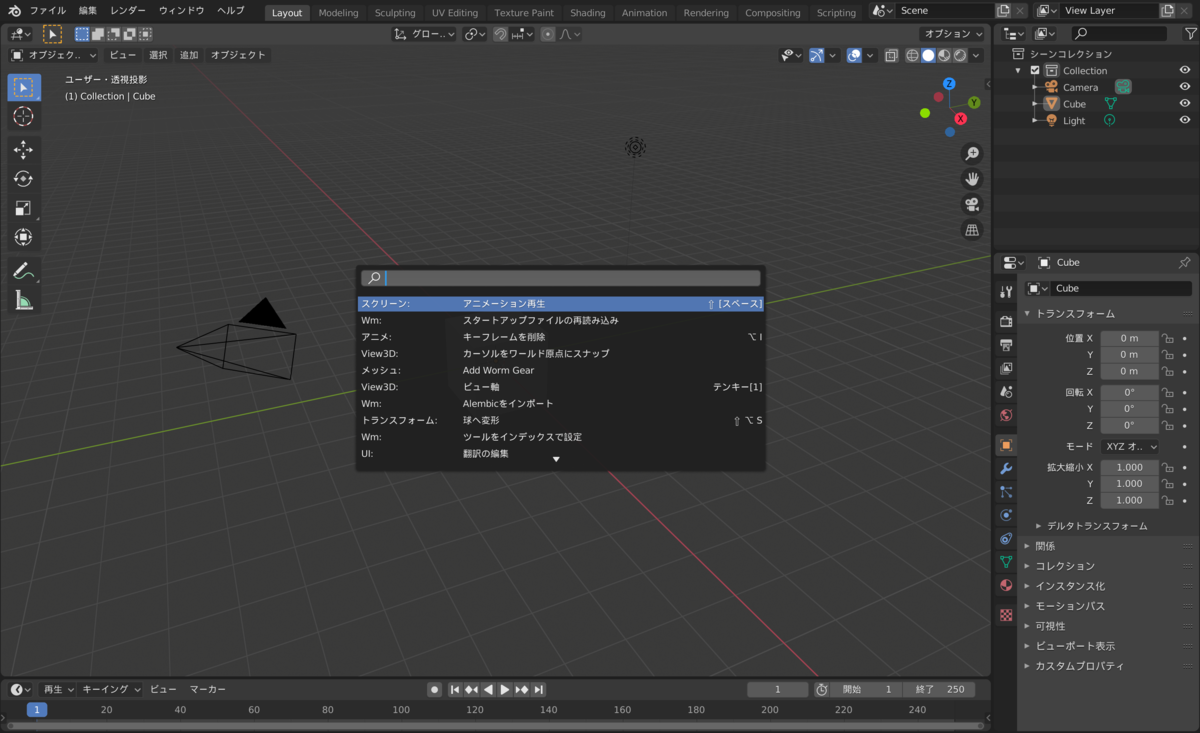Switch to the Sculpting workspace tab

[395, 13]
